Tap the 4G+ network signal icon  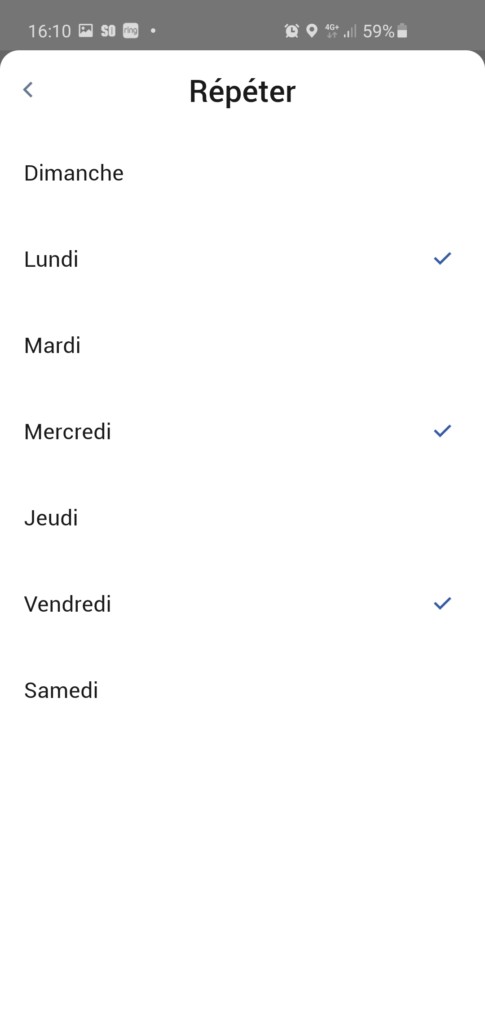pos(332,31)
